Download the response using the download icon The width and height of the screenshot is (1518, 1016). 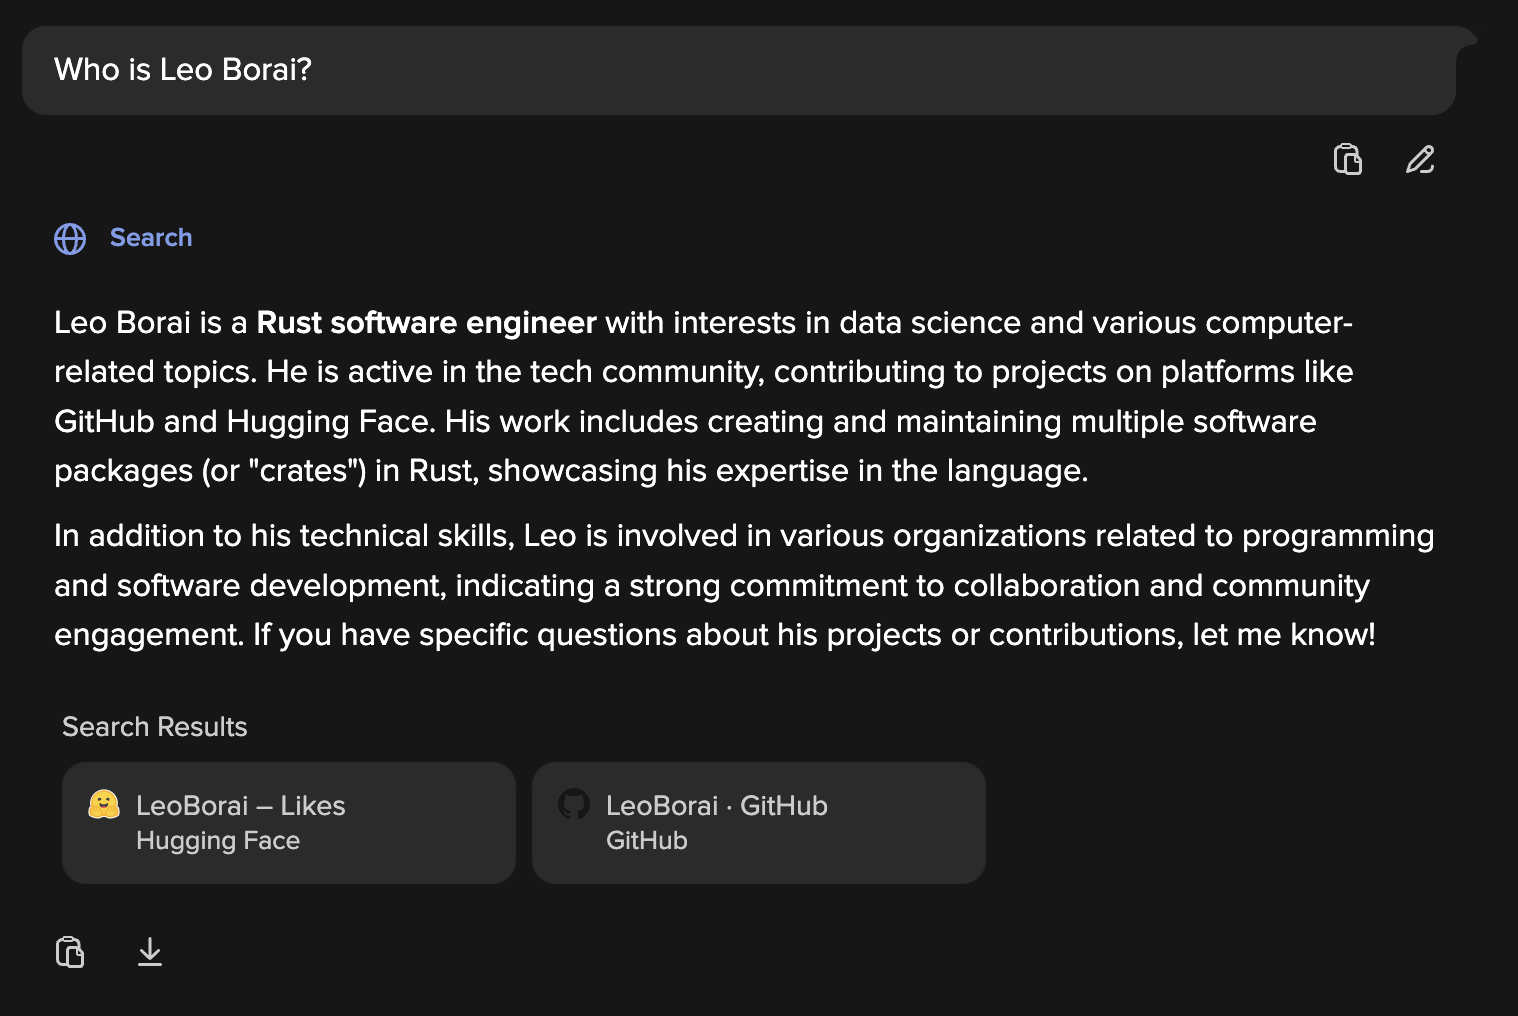point(150,952)
